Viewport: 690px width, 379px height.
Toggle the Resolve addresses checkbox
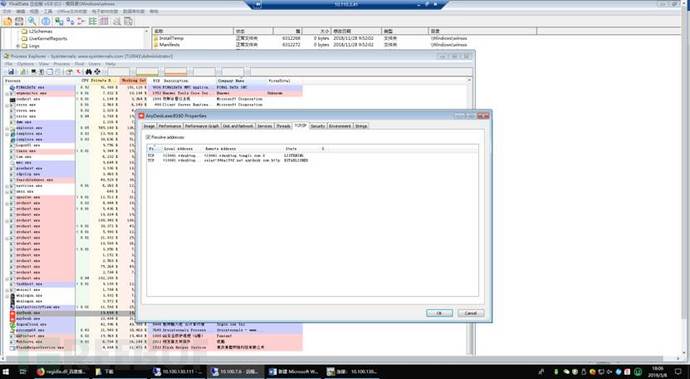click(148, 137)
